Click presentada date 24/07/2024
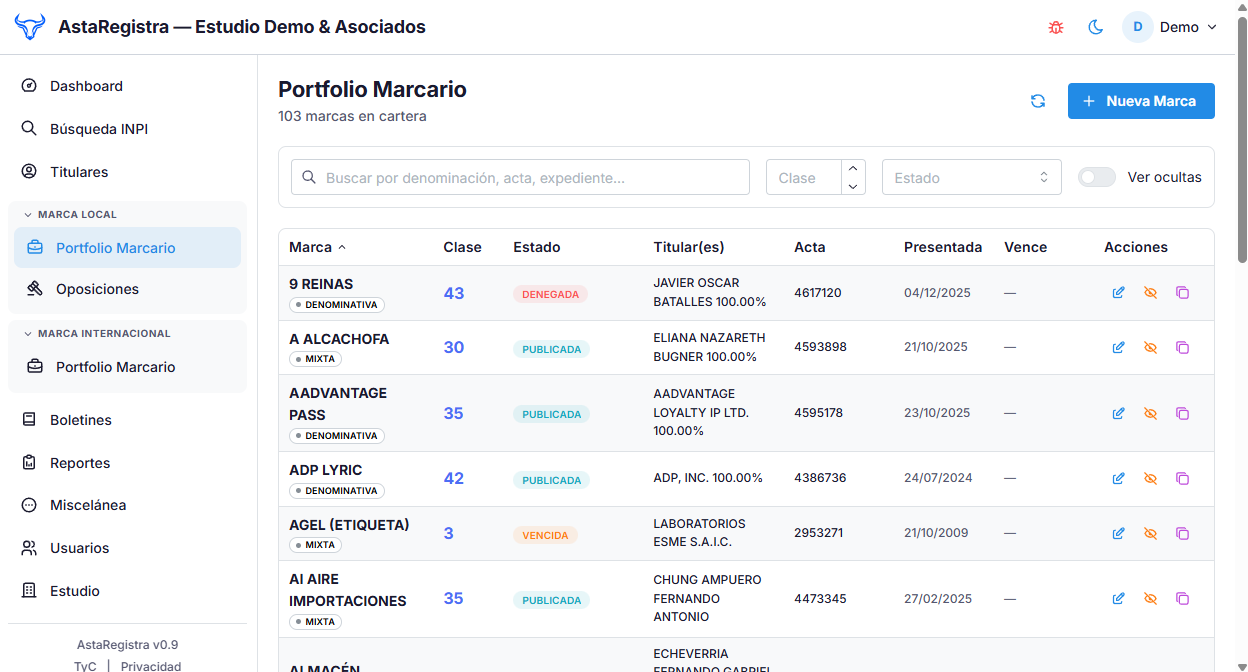 click(x=938, y=478)
